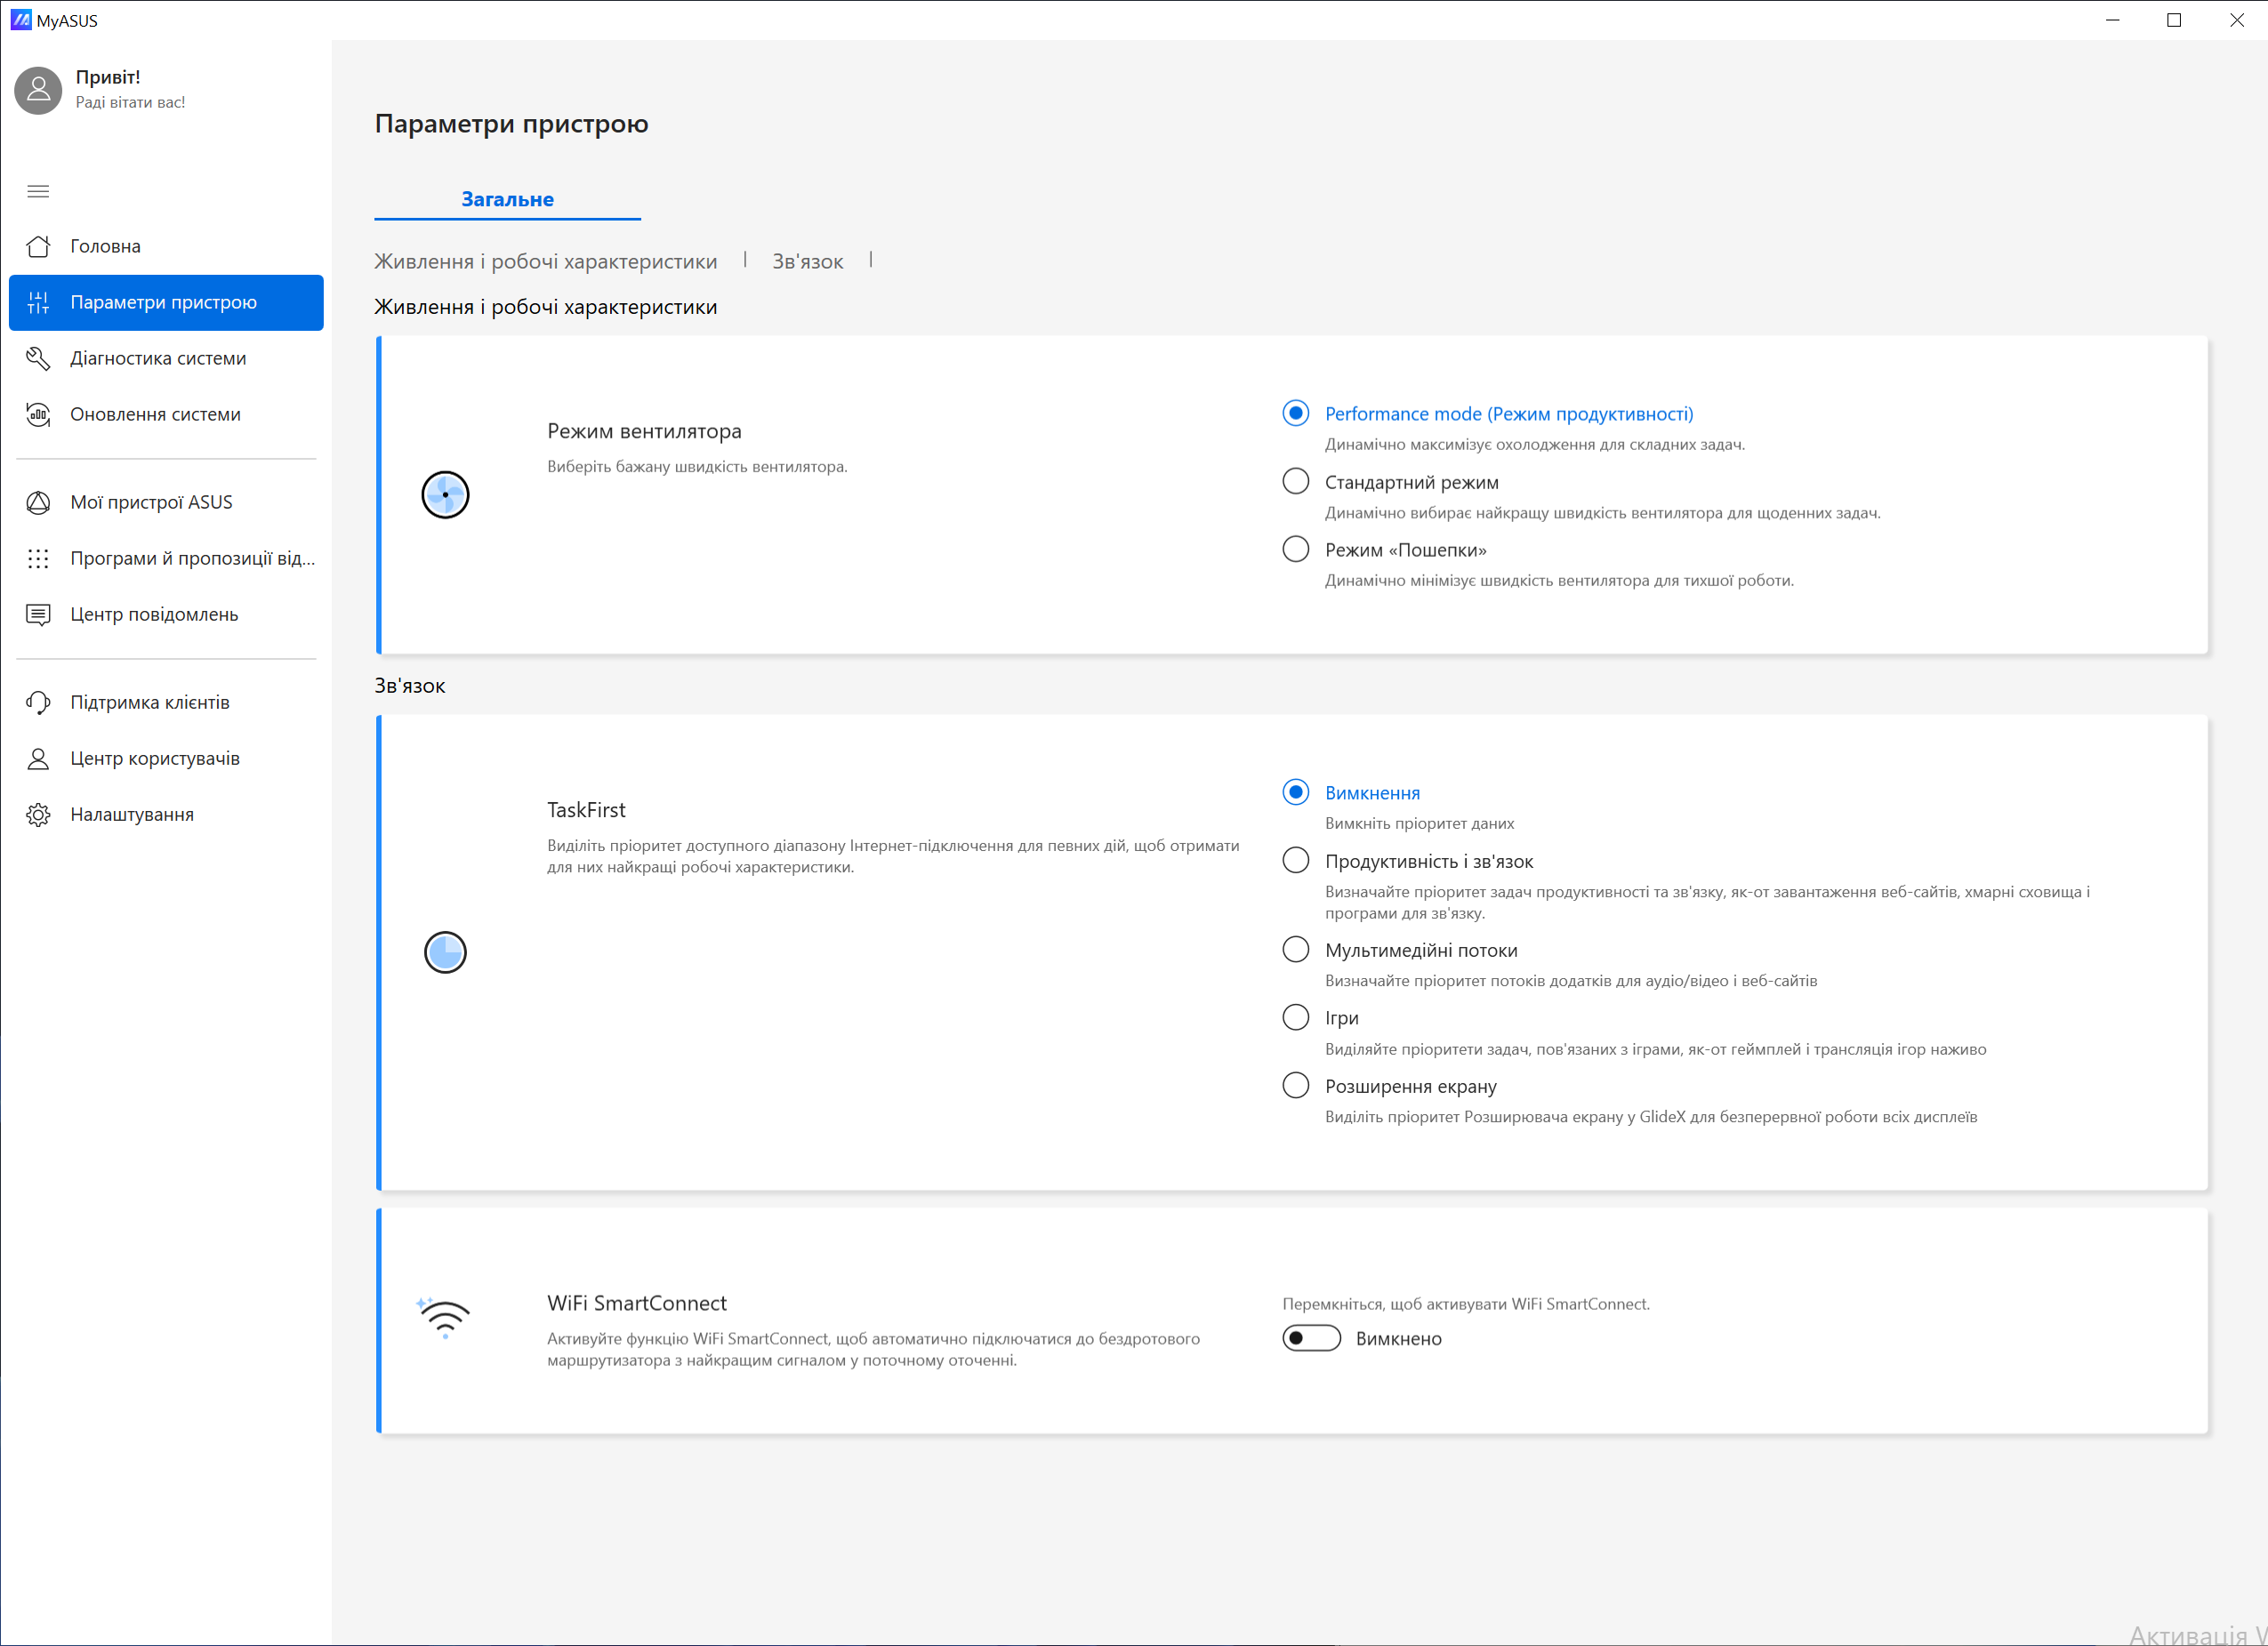Close the MyASUS window
This screenshot has height=1646, width=2268.
[x=2236, y=20]
